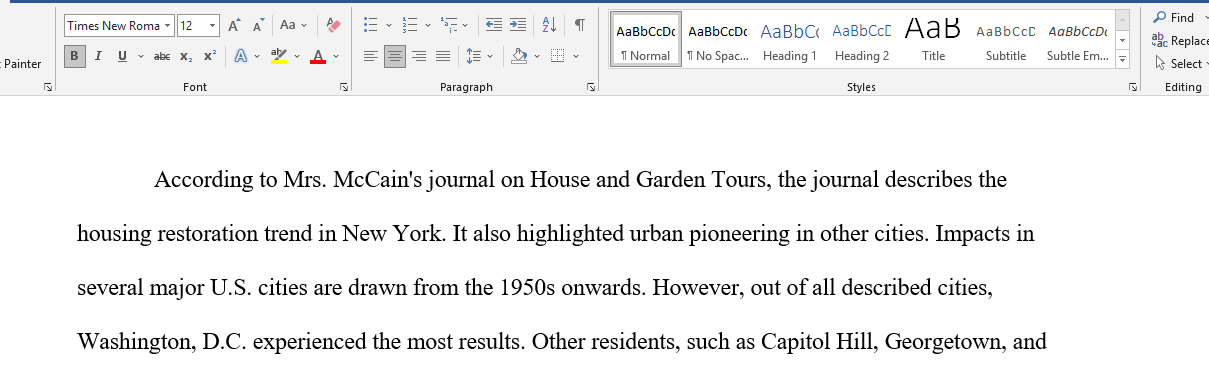1209x365 pixels.
Task: Open Styles pane launcher
Action: pyautogui.click(x=1133, y=88)
